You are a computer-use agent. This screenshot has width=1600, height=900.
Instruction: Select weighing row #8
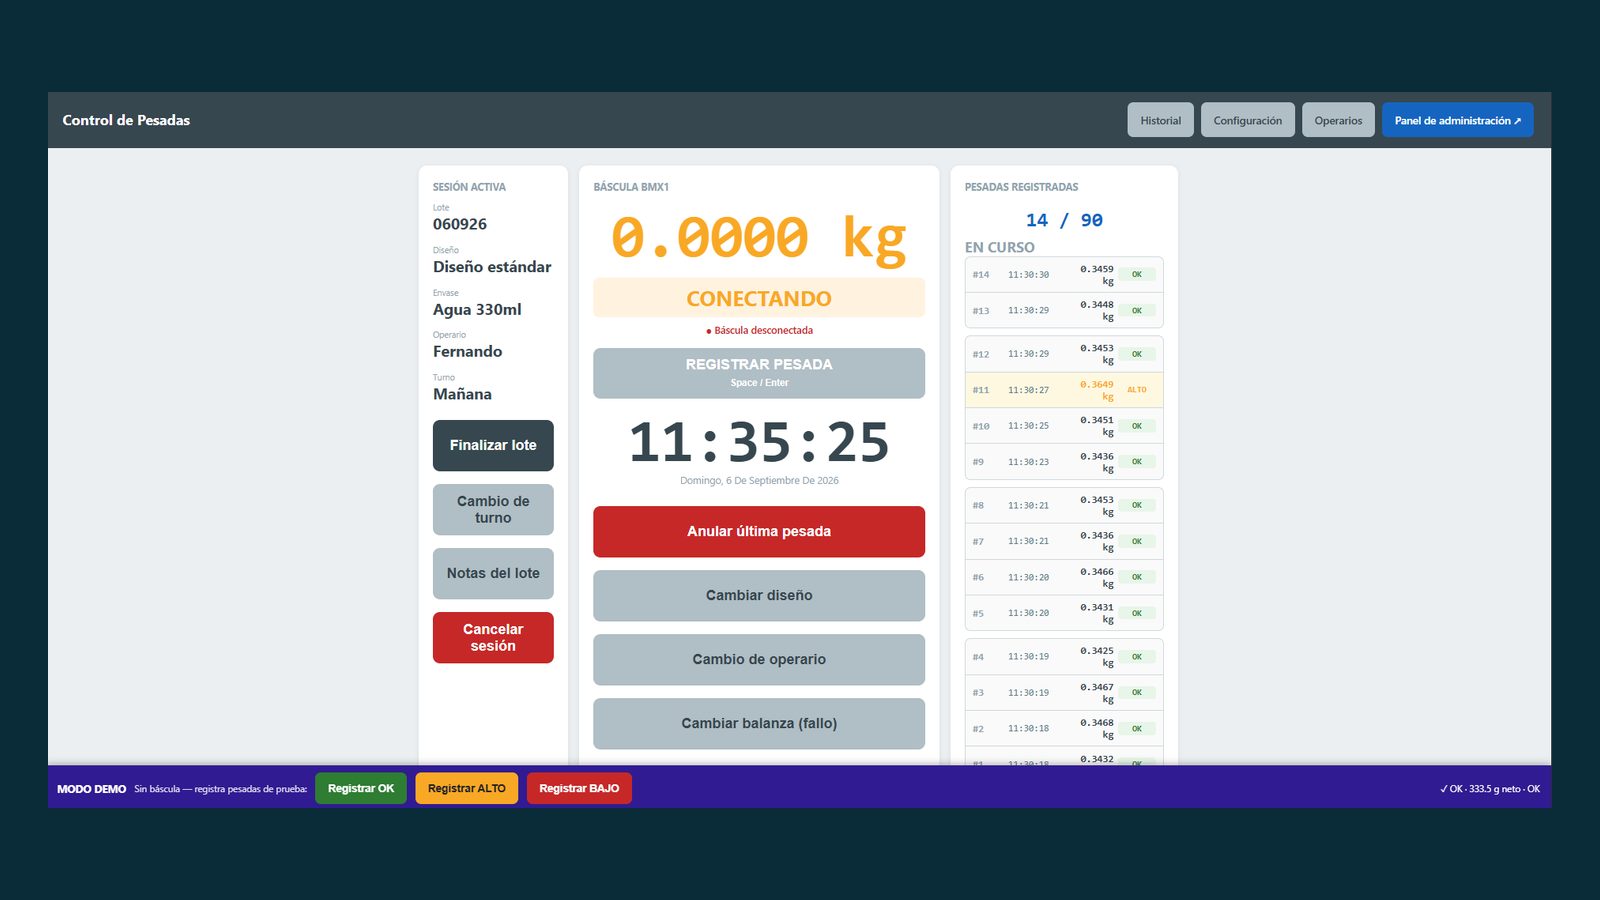pyautogui.click(x=1064, y=505)
